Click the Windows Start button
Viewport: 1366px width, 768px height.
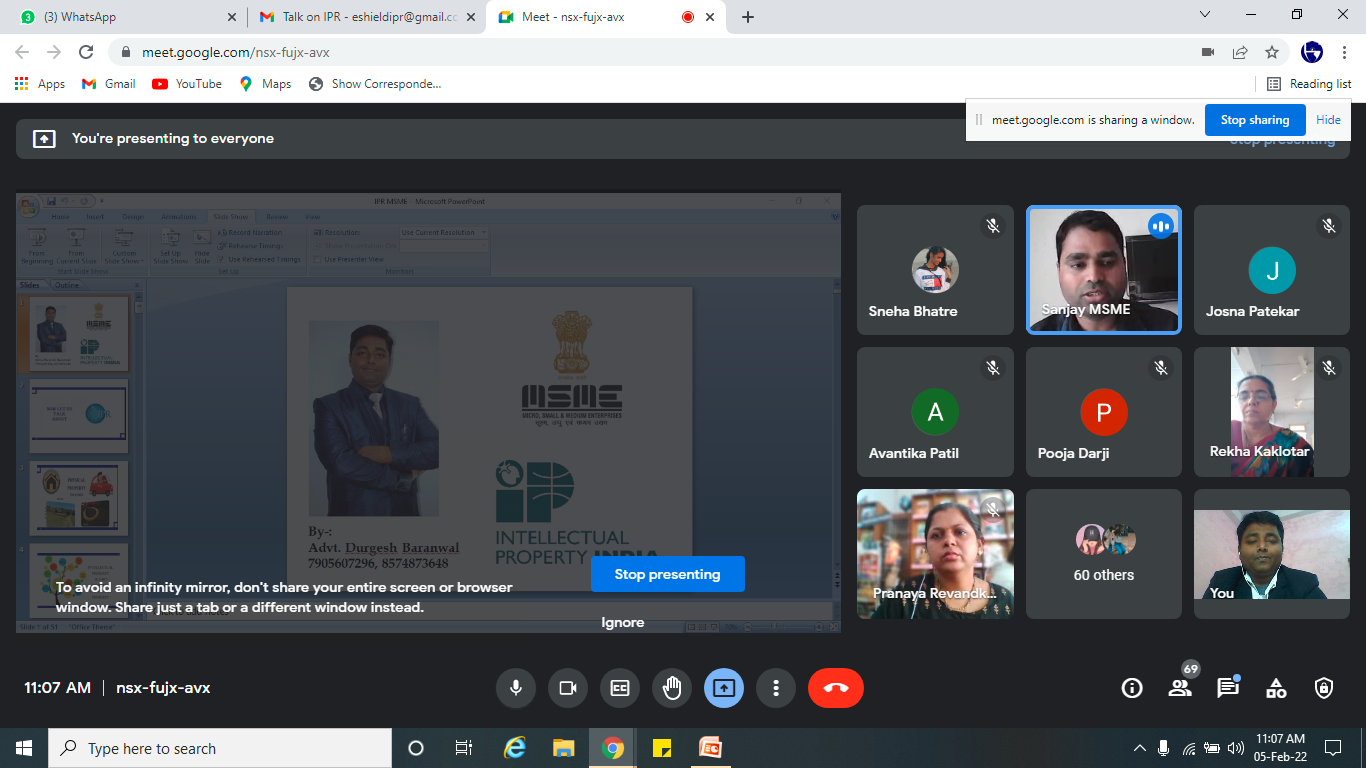[x=24, y=748]
